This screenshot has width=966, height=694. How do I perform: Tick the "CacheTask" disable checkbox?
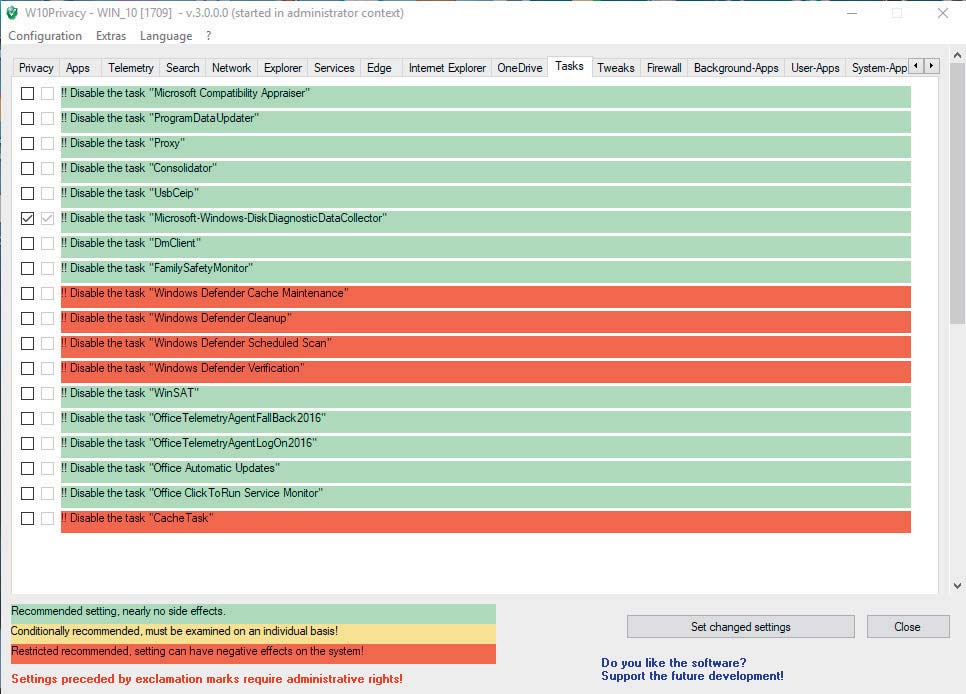click(27, 518)
